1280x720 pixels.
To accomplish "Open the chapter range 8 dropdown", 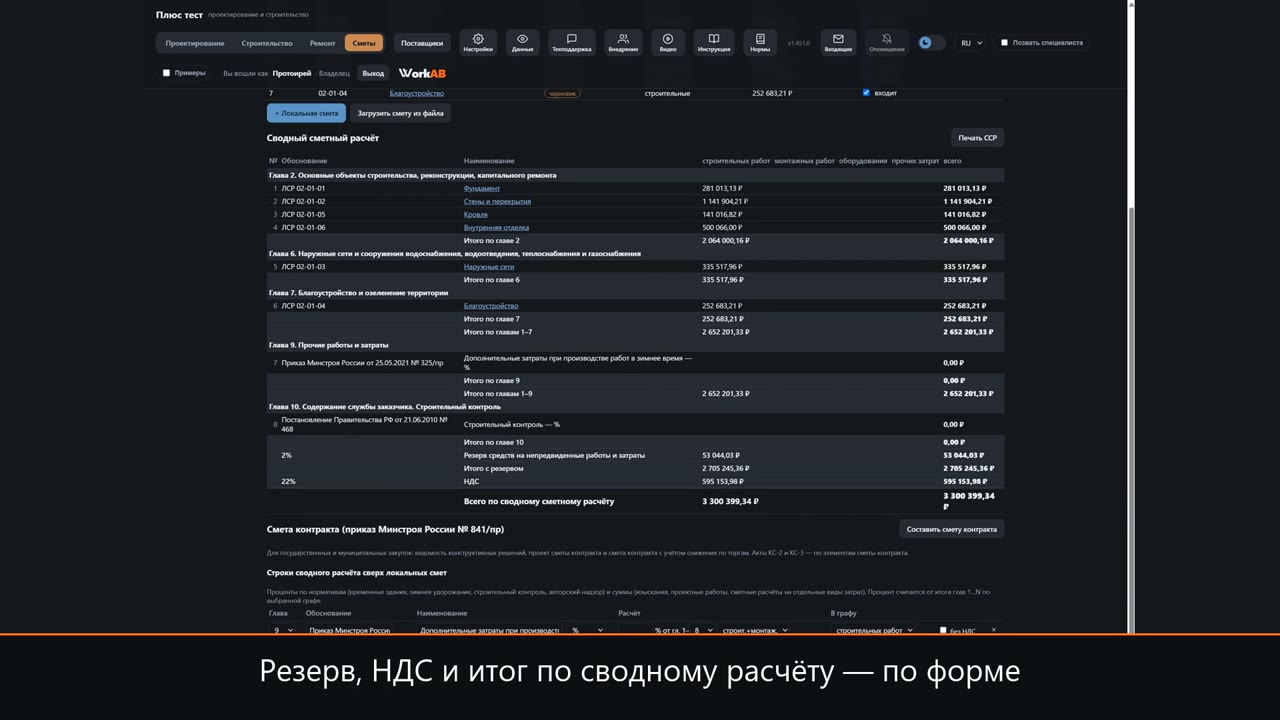I will click(x=703, y=630).
